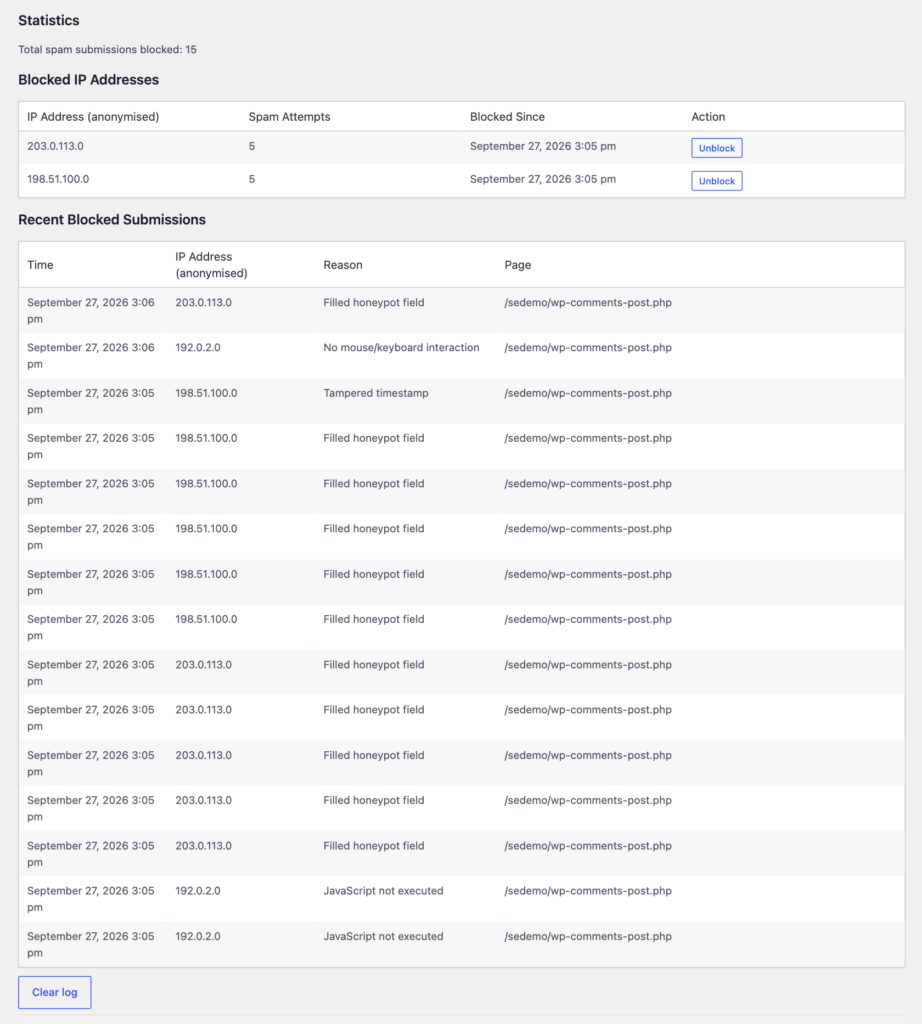Click the Spam Attempts column header
922x1024 pixels.
tap(289, 117)
